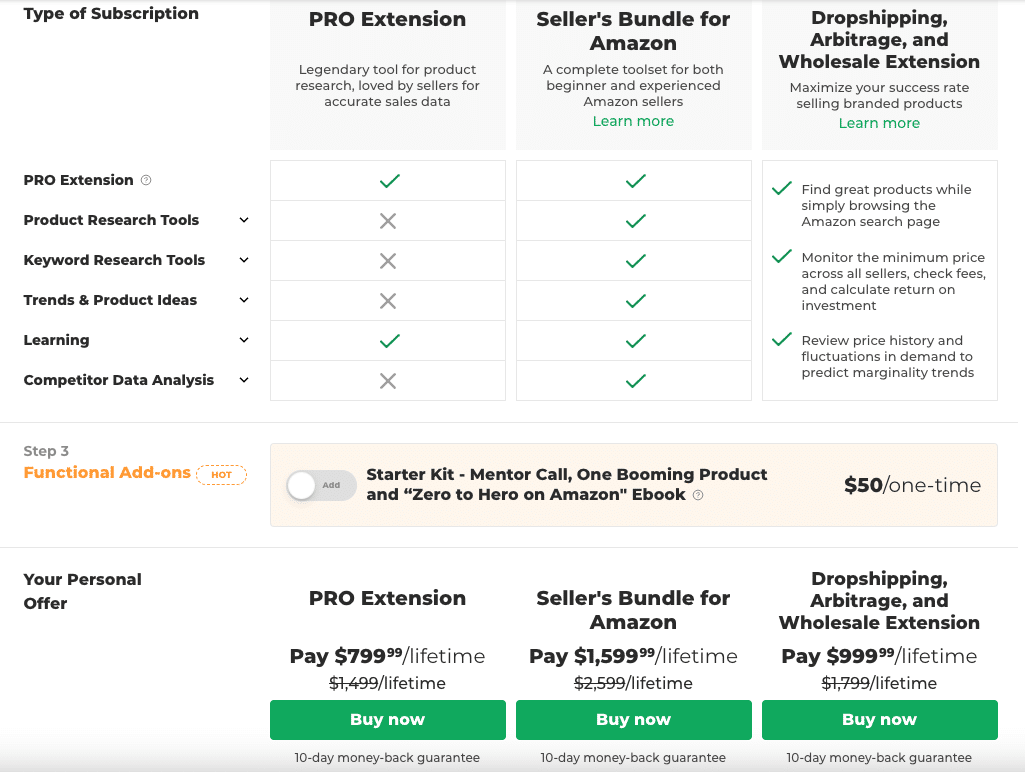This screenshot has width=1025, height=772.
Task: Expand the Product Research Tools row
Action: 244,220
